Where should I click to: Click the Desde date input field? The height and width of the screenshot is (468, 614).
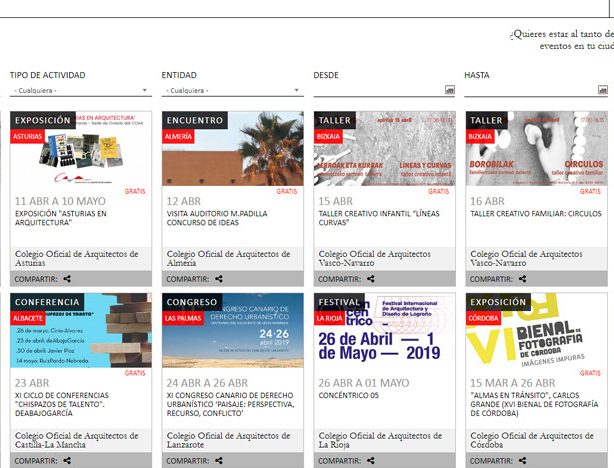(x=376, y=91)
